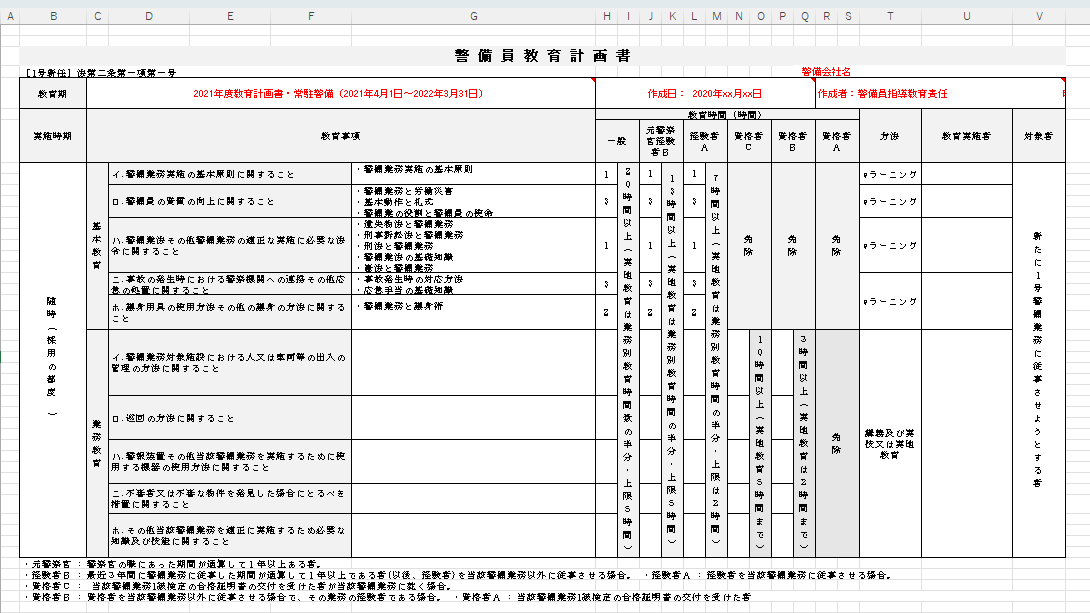Select the 新たに1号警備業務に従事させようとする者 cell
1090x613 pixels.
coord(1039,359)
